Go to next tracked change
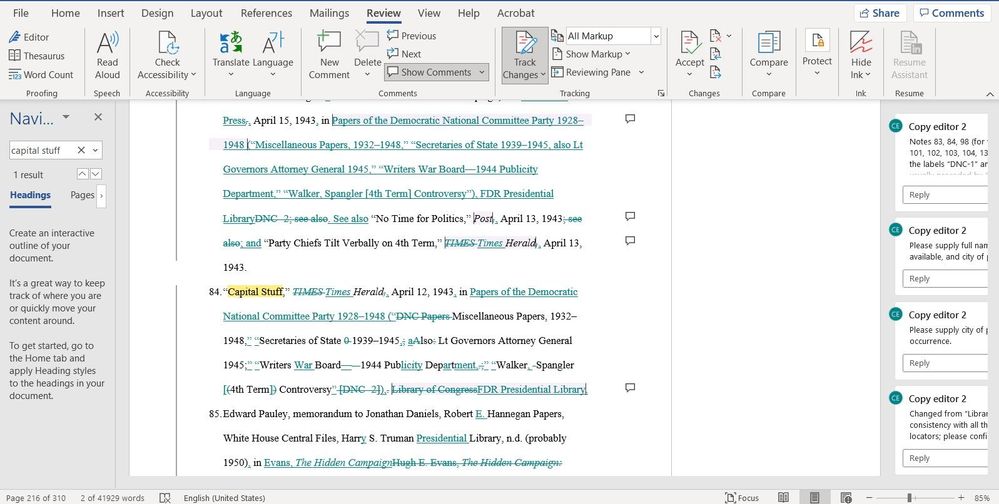The width and height of the screenshot is (999, 504). 715,73
